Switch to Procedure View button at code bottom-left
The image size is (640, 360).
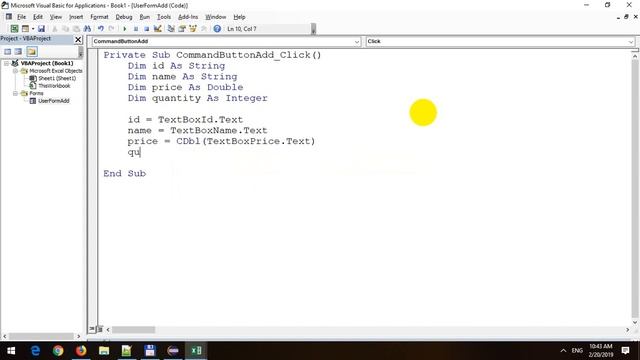point(92,329)
